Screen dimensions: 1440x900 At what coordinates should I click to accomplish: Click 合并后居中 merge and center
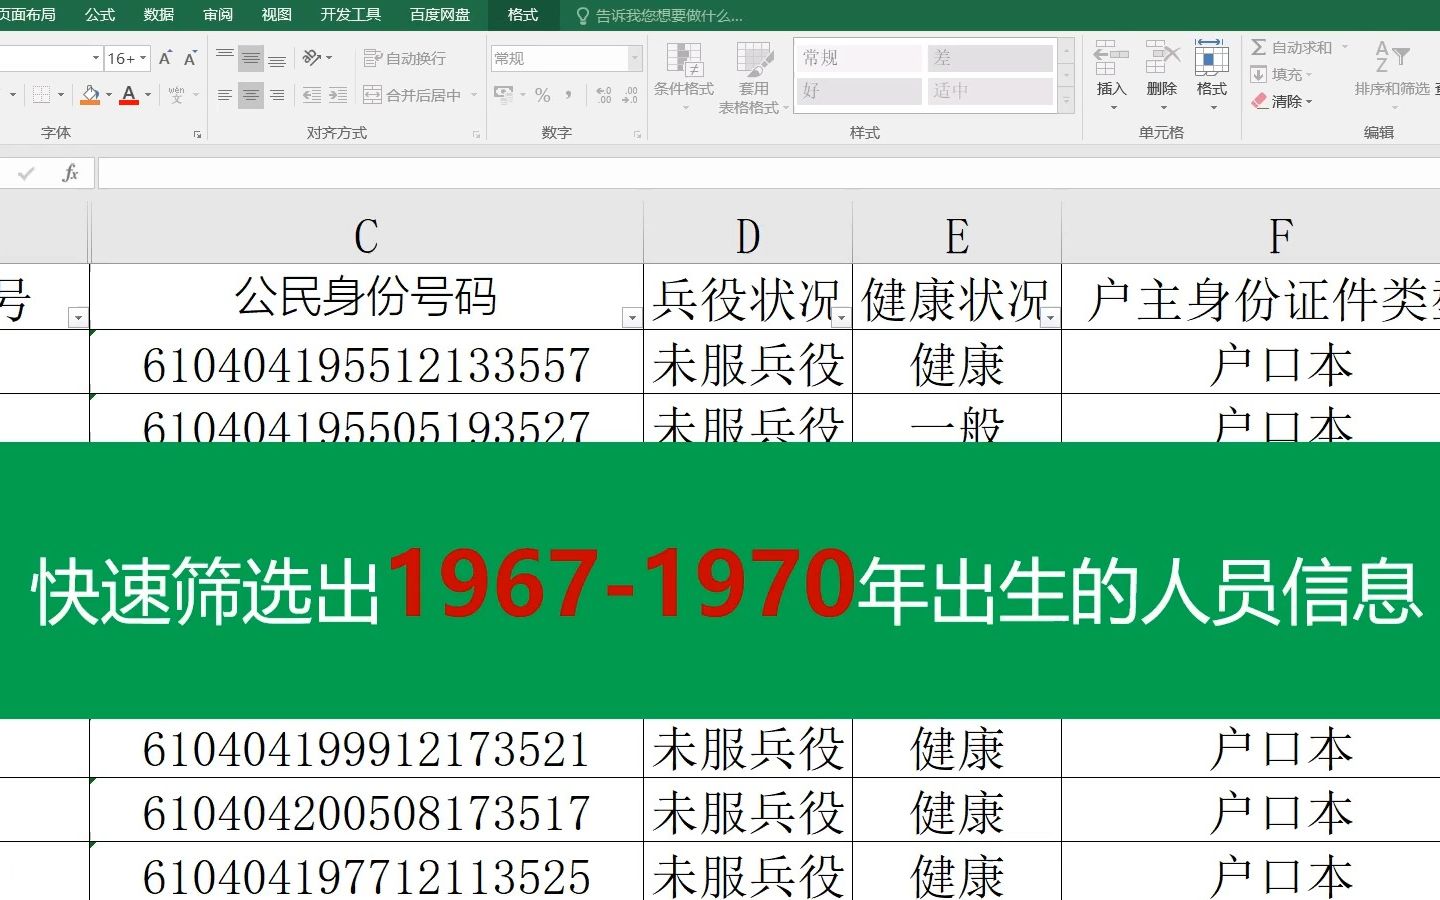[412, 95]
